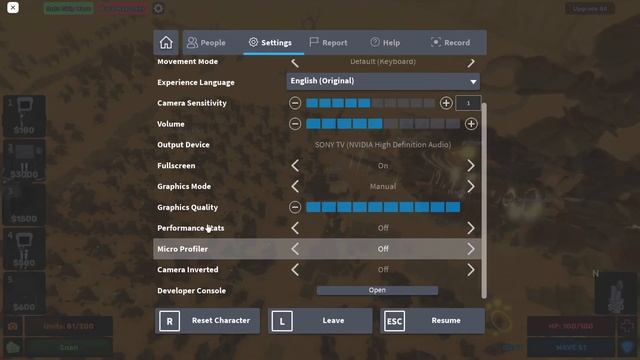Toggle Micro Profiler with right arrow
640x360 pixels.
(471, 249)
